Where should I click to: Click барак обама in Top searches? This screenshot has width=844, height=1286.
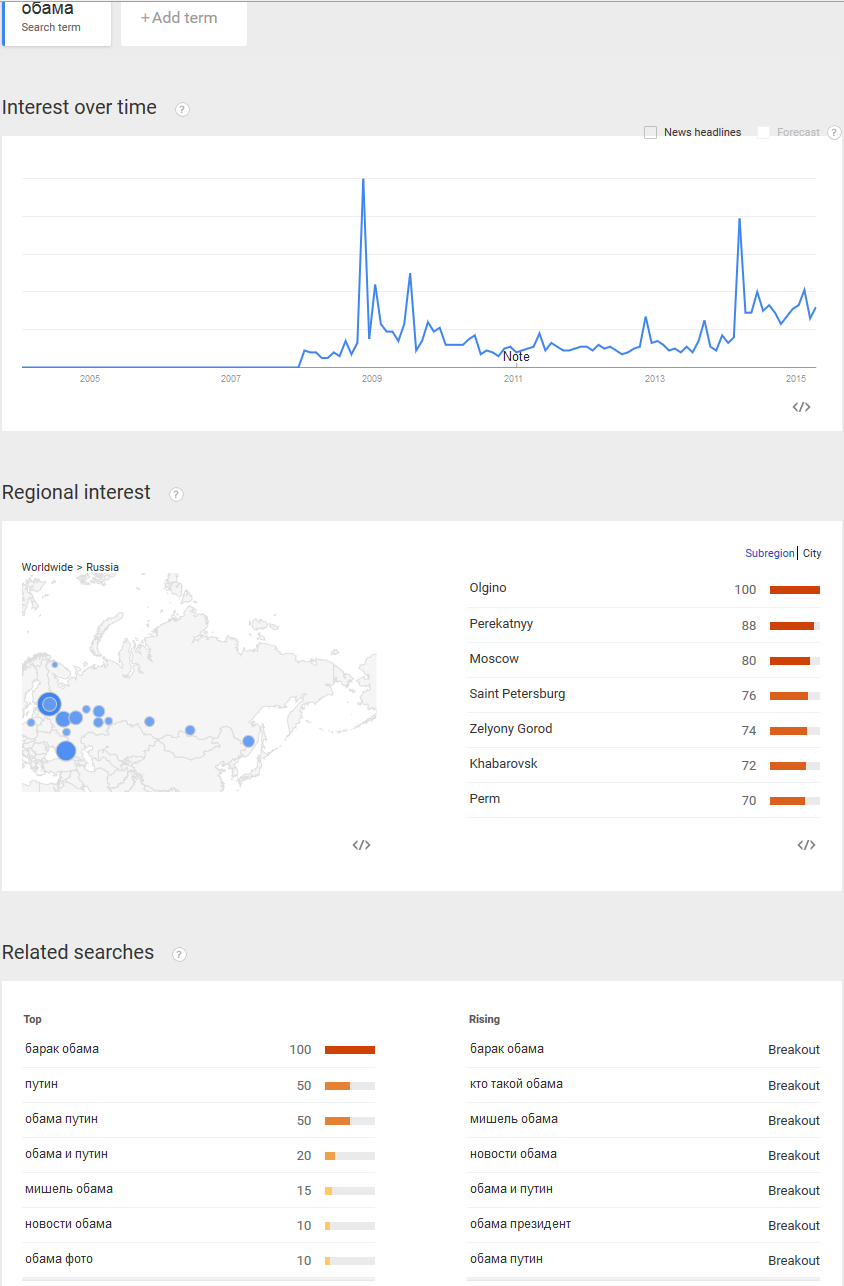coord(62,1049)
